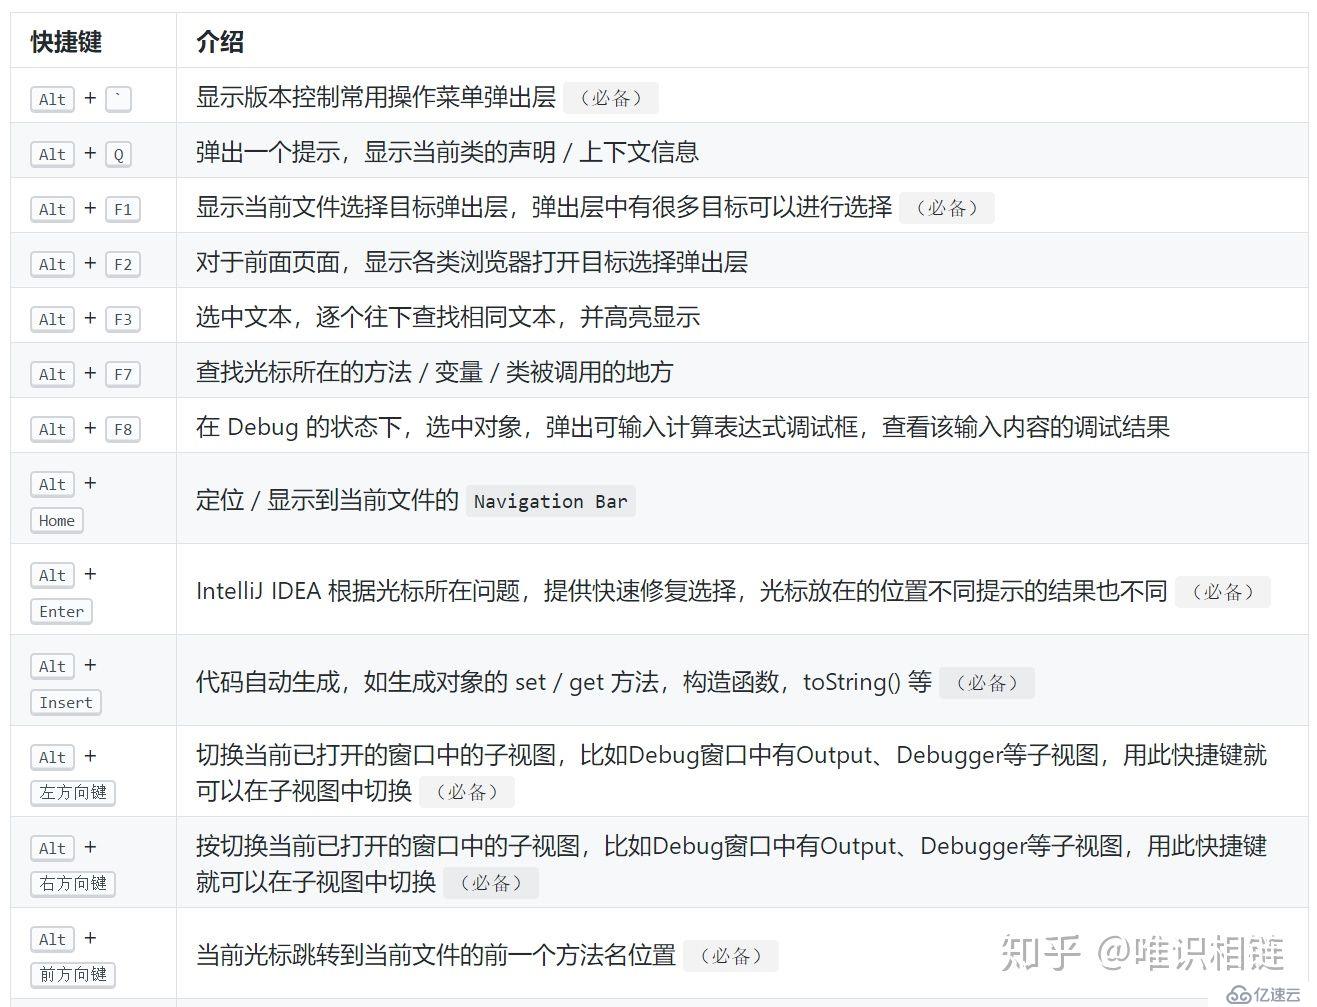
Task: Click the F7 key label
Action: tap(123, 374)
